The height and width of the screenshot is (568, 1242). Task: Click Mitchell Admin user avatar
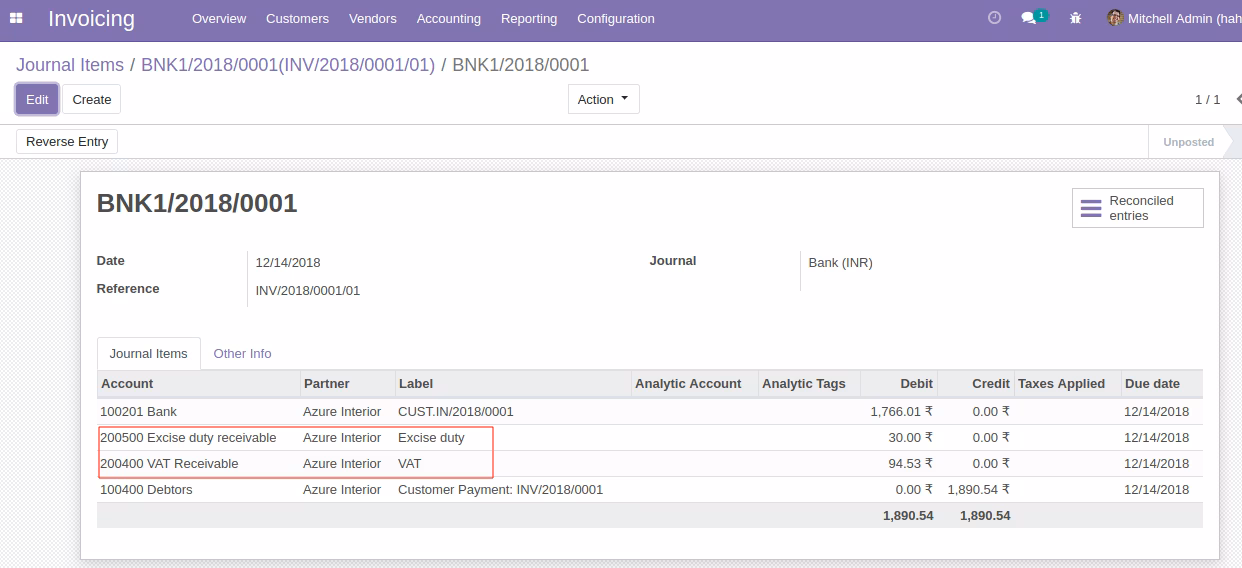coord(1115,18)
